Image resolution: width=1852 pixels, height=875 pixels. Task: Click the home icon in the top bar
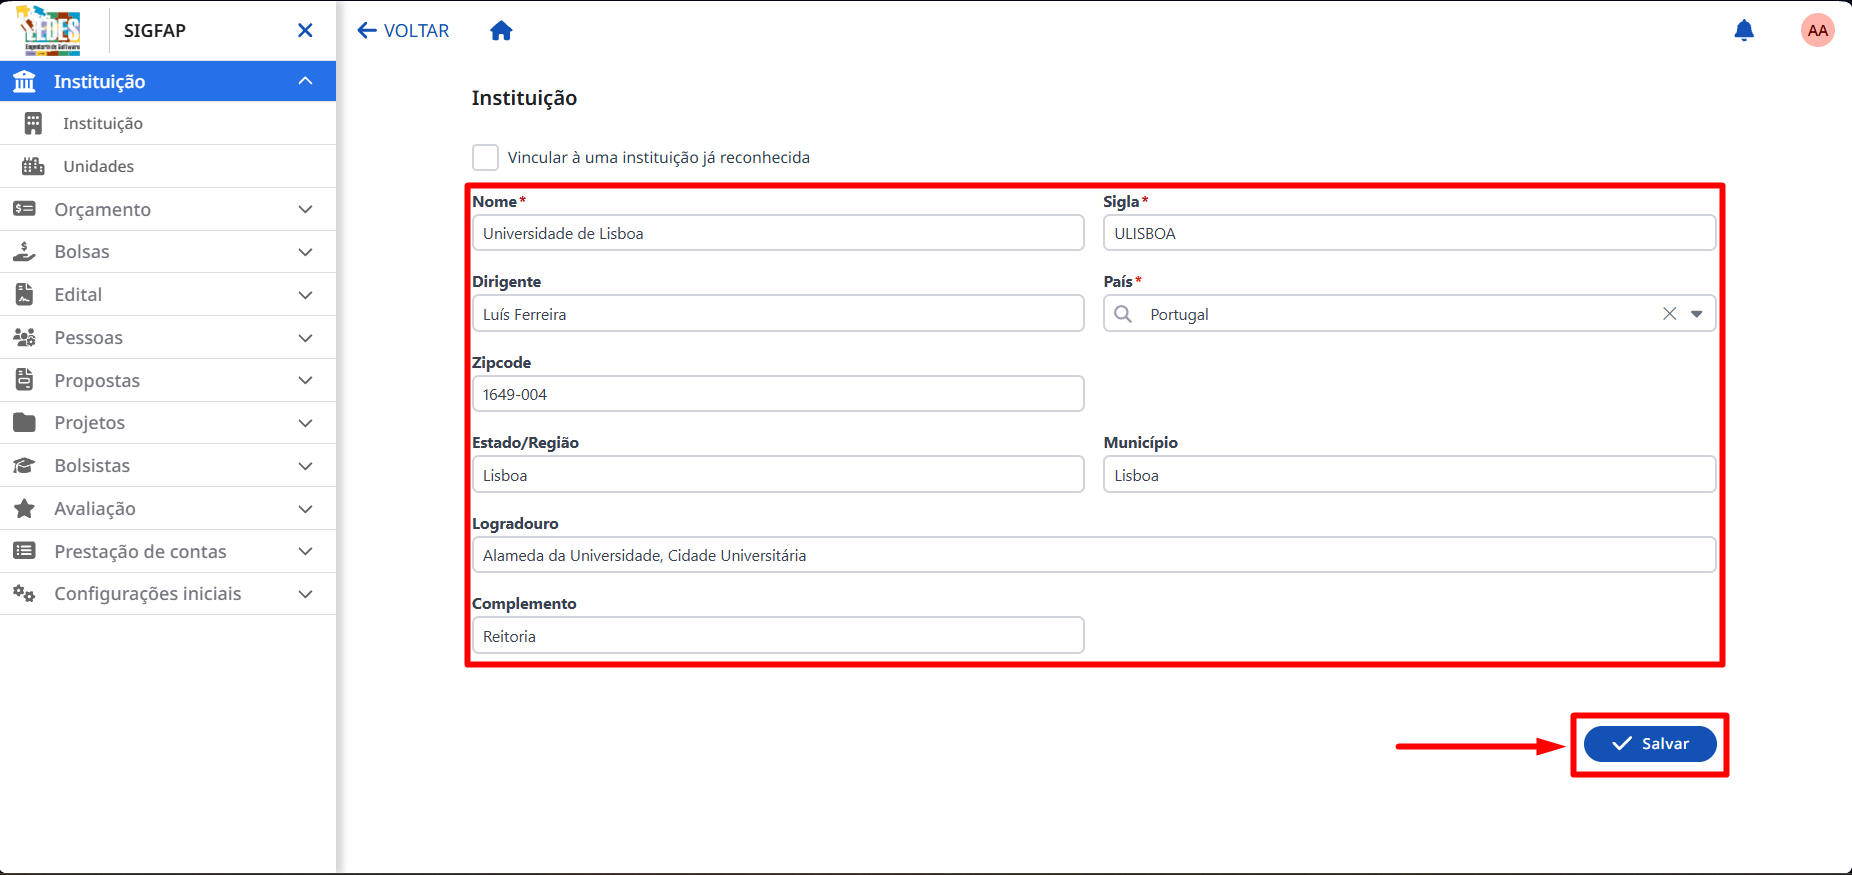501,31
